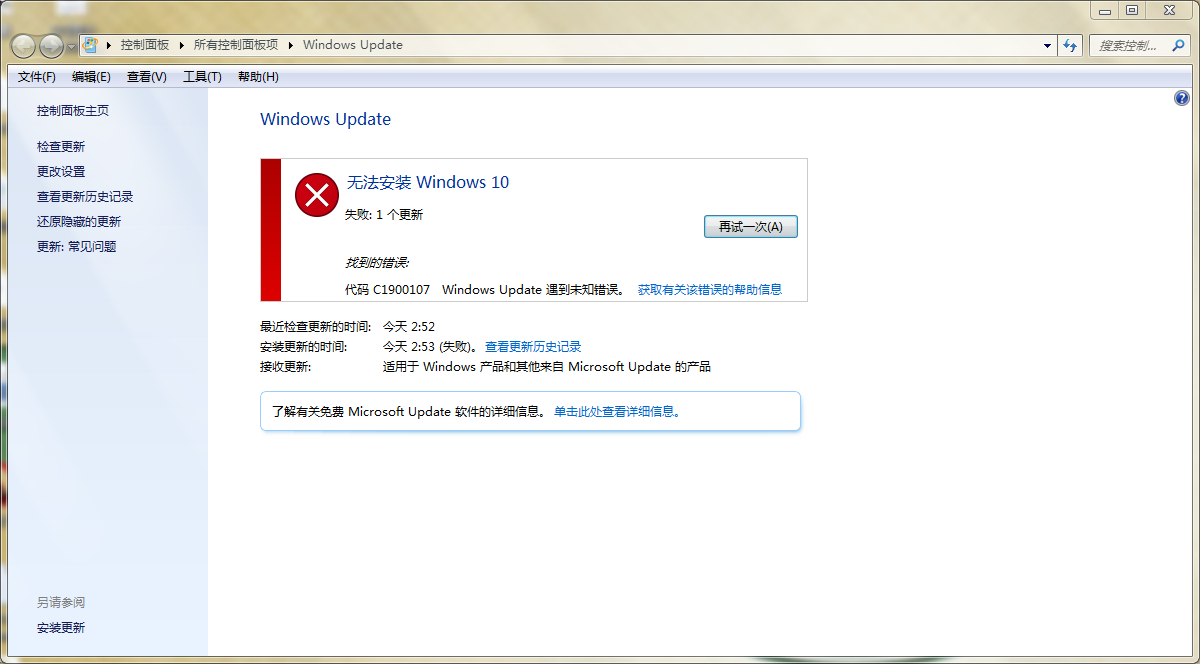The image size is (1200, 664).
Task: Select 所有控制面板项 breadcrumb segment
Action: point(236,45)
